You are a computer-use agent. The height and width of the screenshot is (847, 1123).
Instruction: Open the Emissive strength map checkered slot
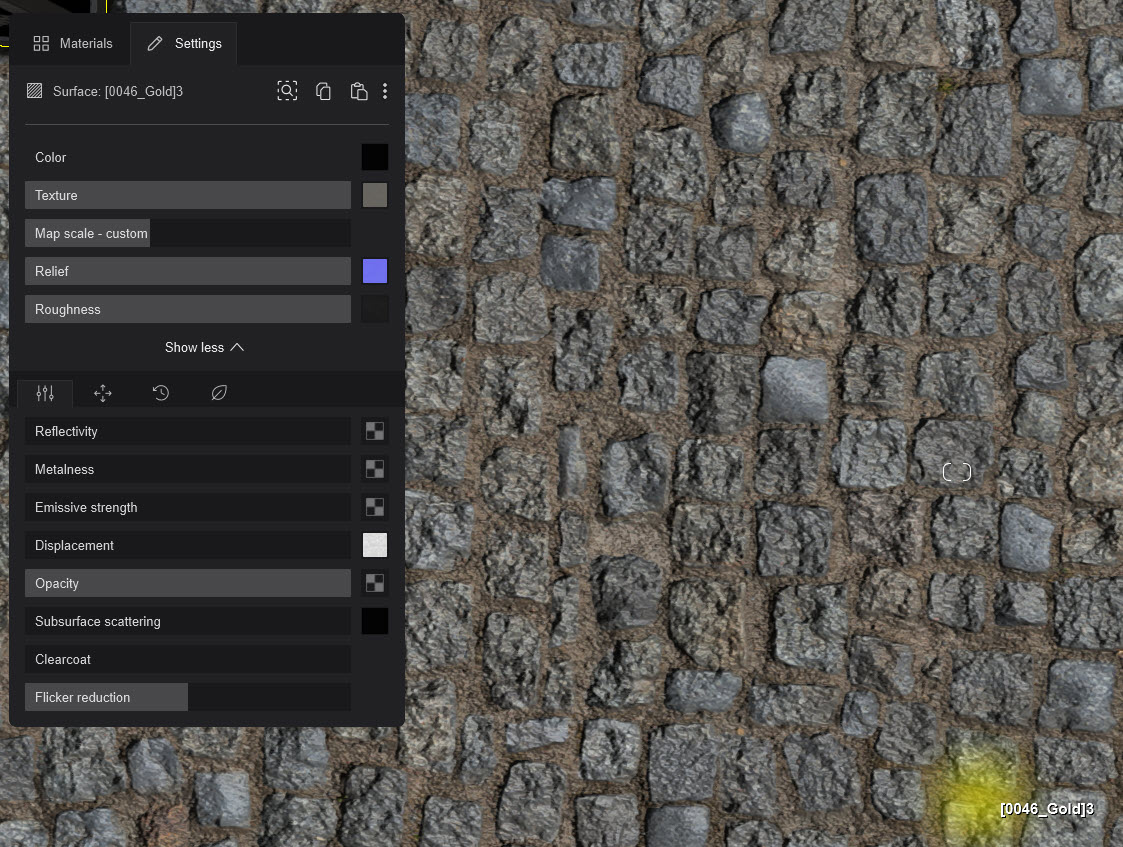click(375, 507)
